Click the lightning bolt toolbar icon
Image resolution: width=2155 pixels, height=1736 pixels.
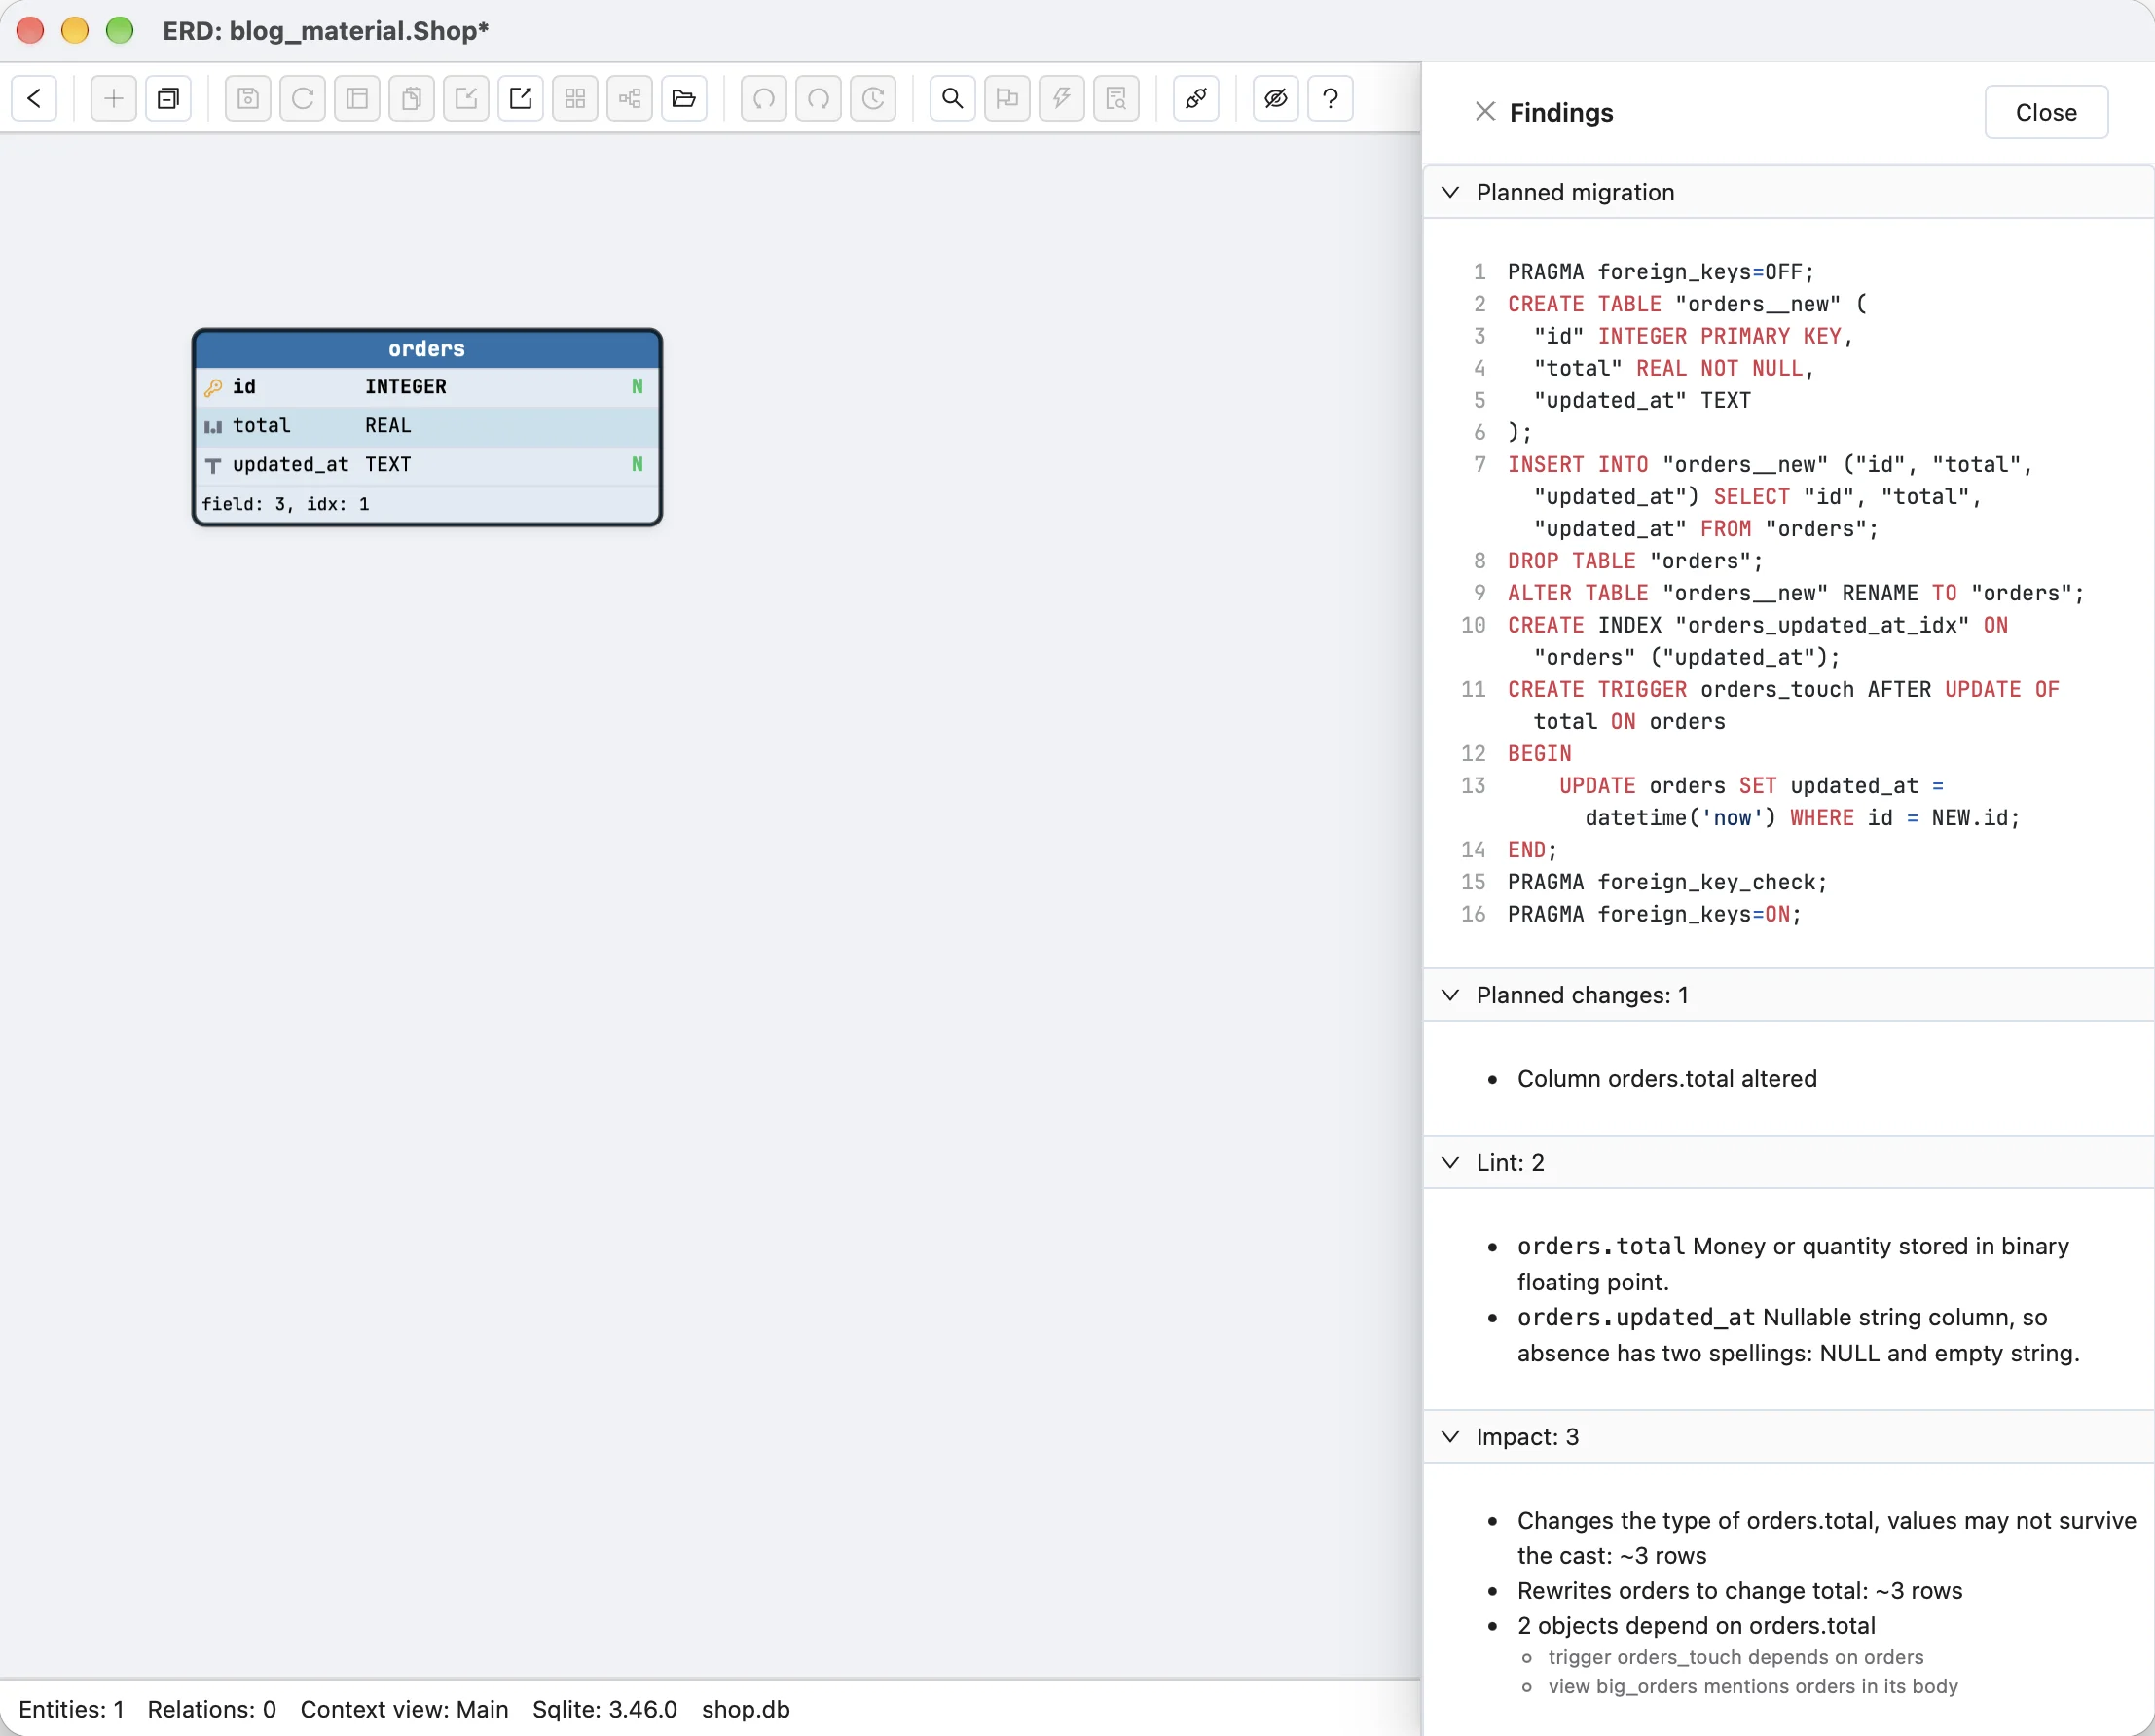(1061, 98)
